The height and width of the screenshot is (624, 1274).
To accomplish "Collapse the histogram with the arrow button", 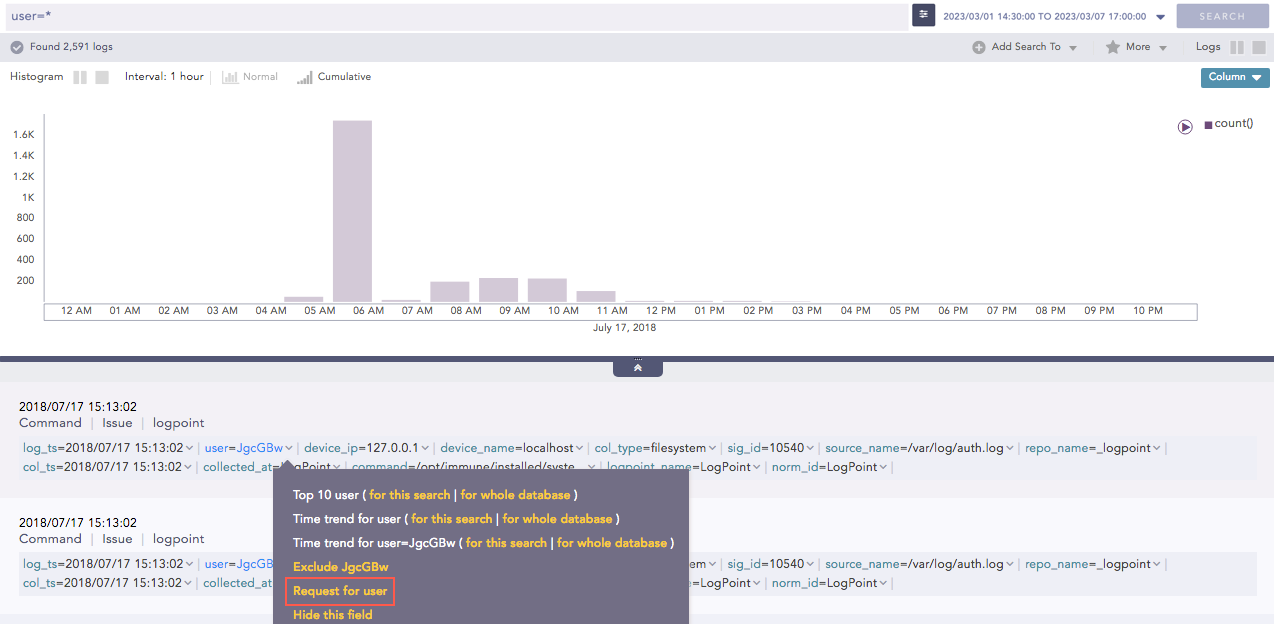I will pyautogui.click(x=637, y=367).
